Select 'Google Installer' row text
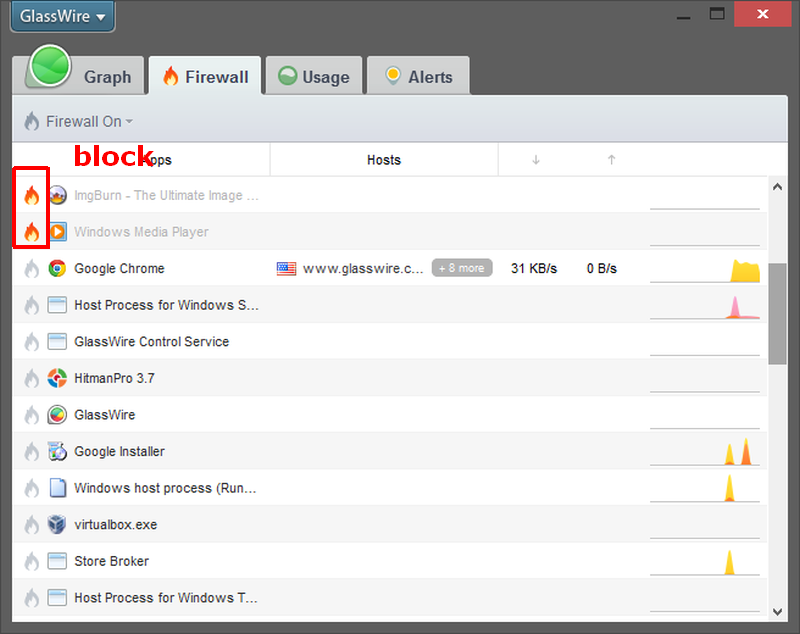The image size is (800, 634). (x=119, y=451)
